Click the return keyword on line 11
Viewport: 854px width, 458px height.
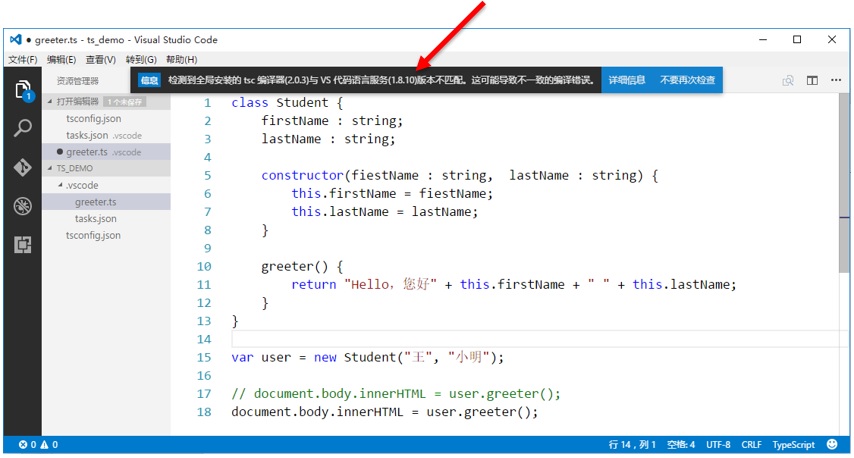[x=314, y=284]
